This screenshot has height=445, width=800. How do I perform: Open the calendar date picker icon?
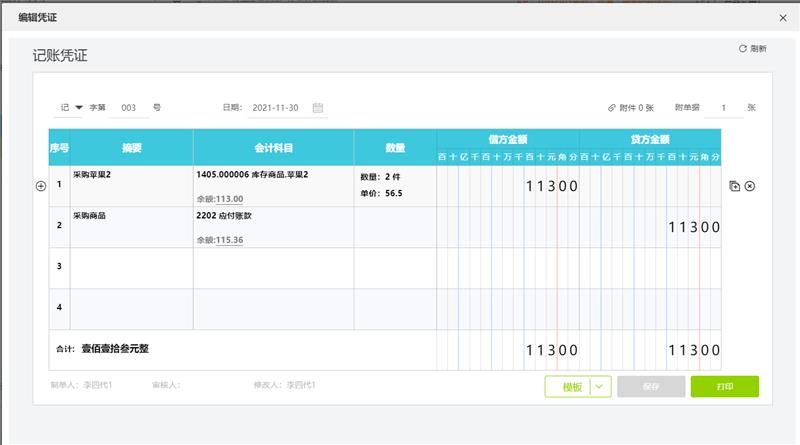coord(318,107)
